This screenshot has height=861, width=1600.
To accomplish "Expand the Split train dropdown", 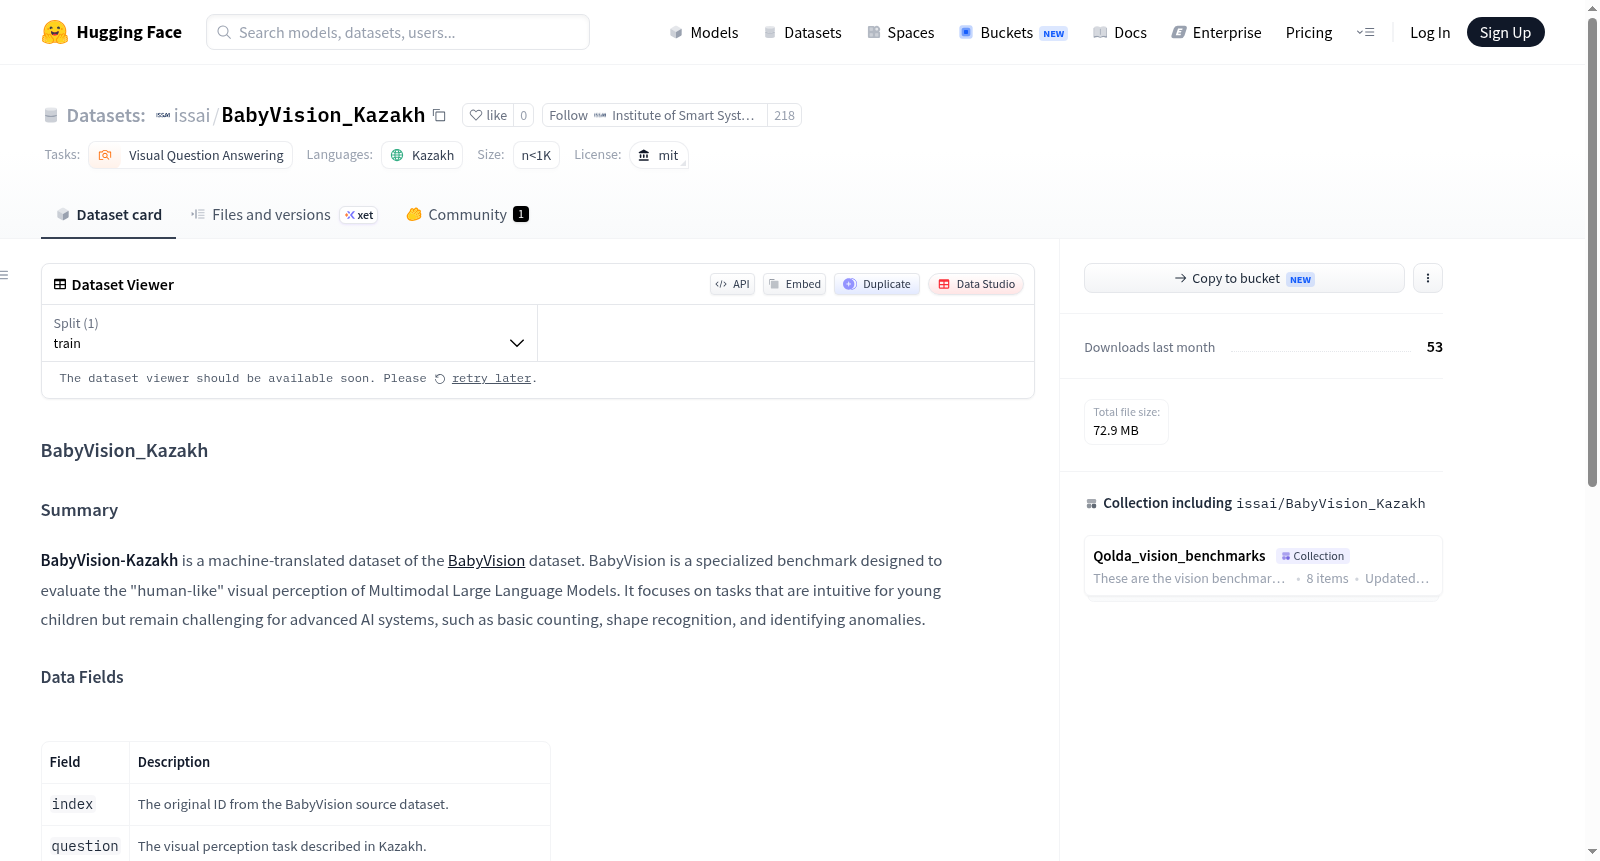I will click(x=289, y=333).
